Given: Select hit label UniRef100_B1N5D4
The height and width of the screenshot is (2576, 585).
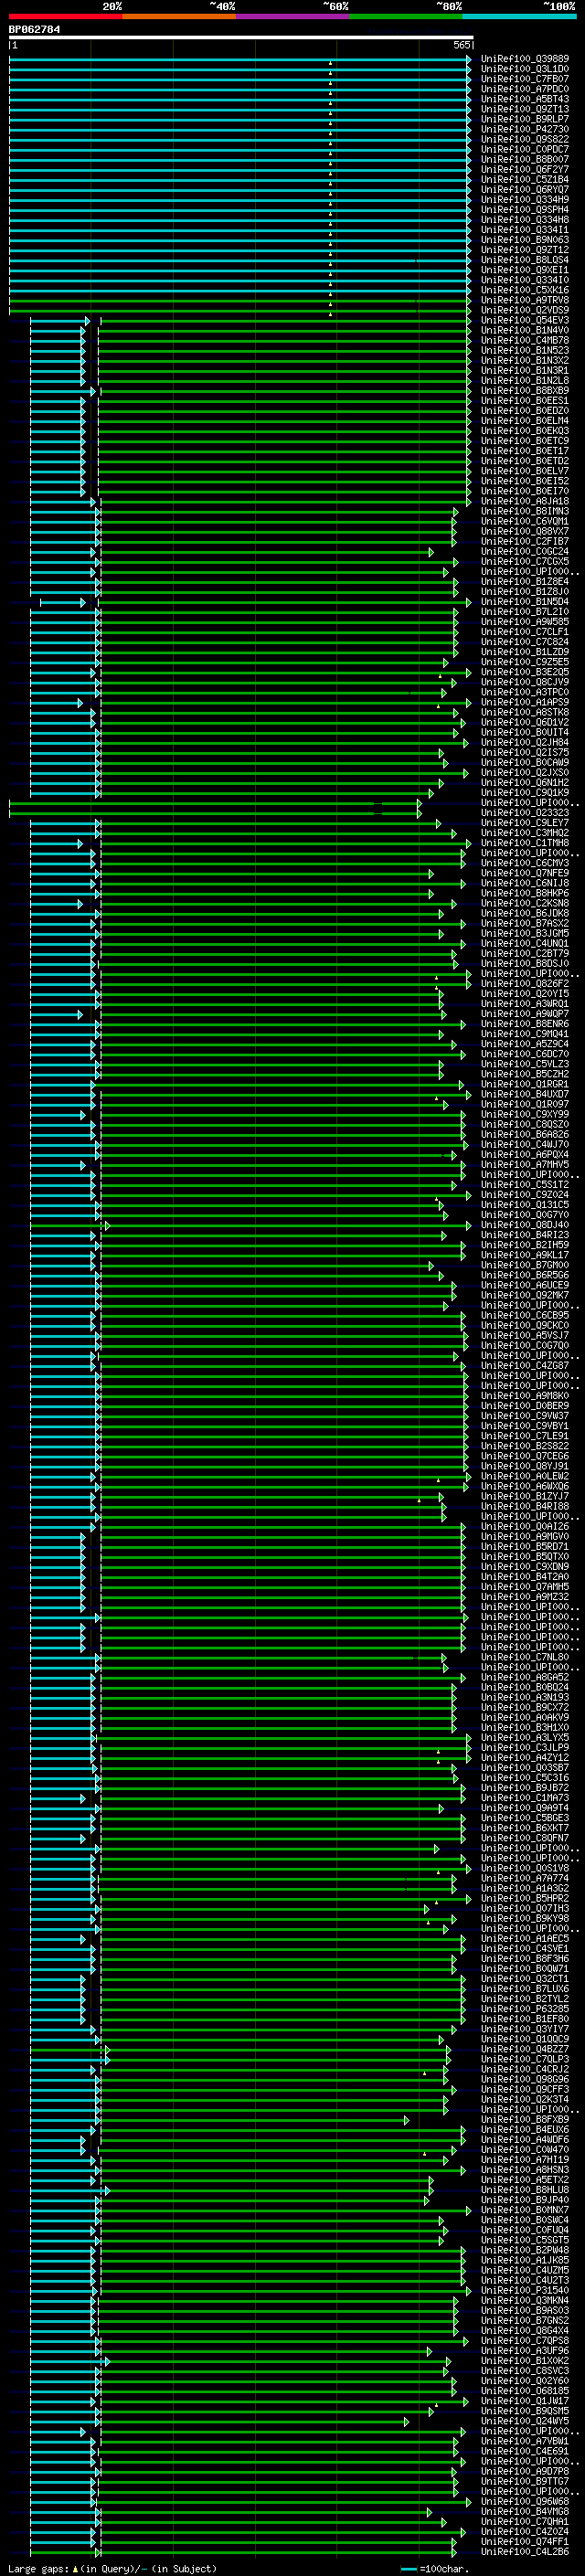Looking at the screenshot, I should point(524,602).
